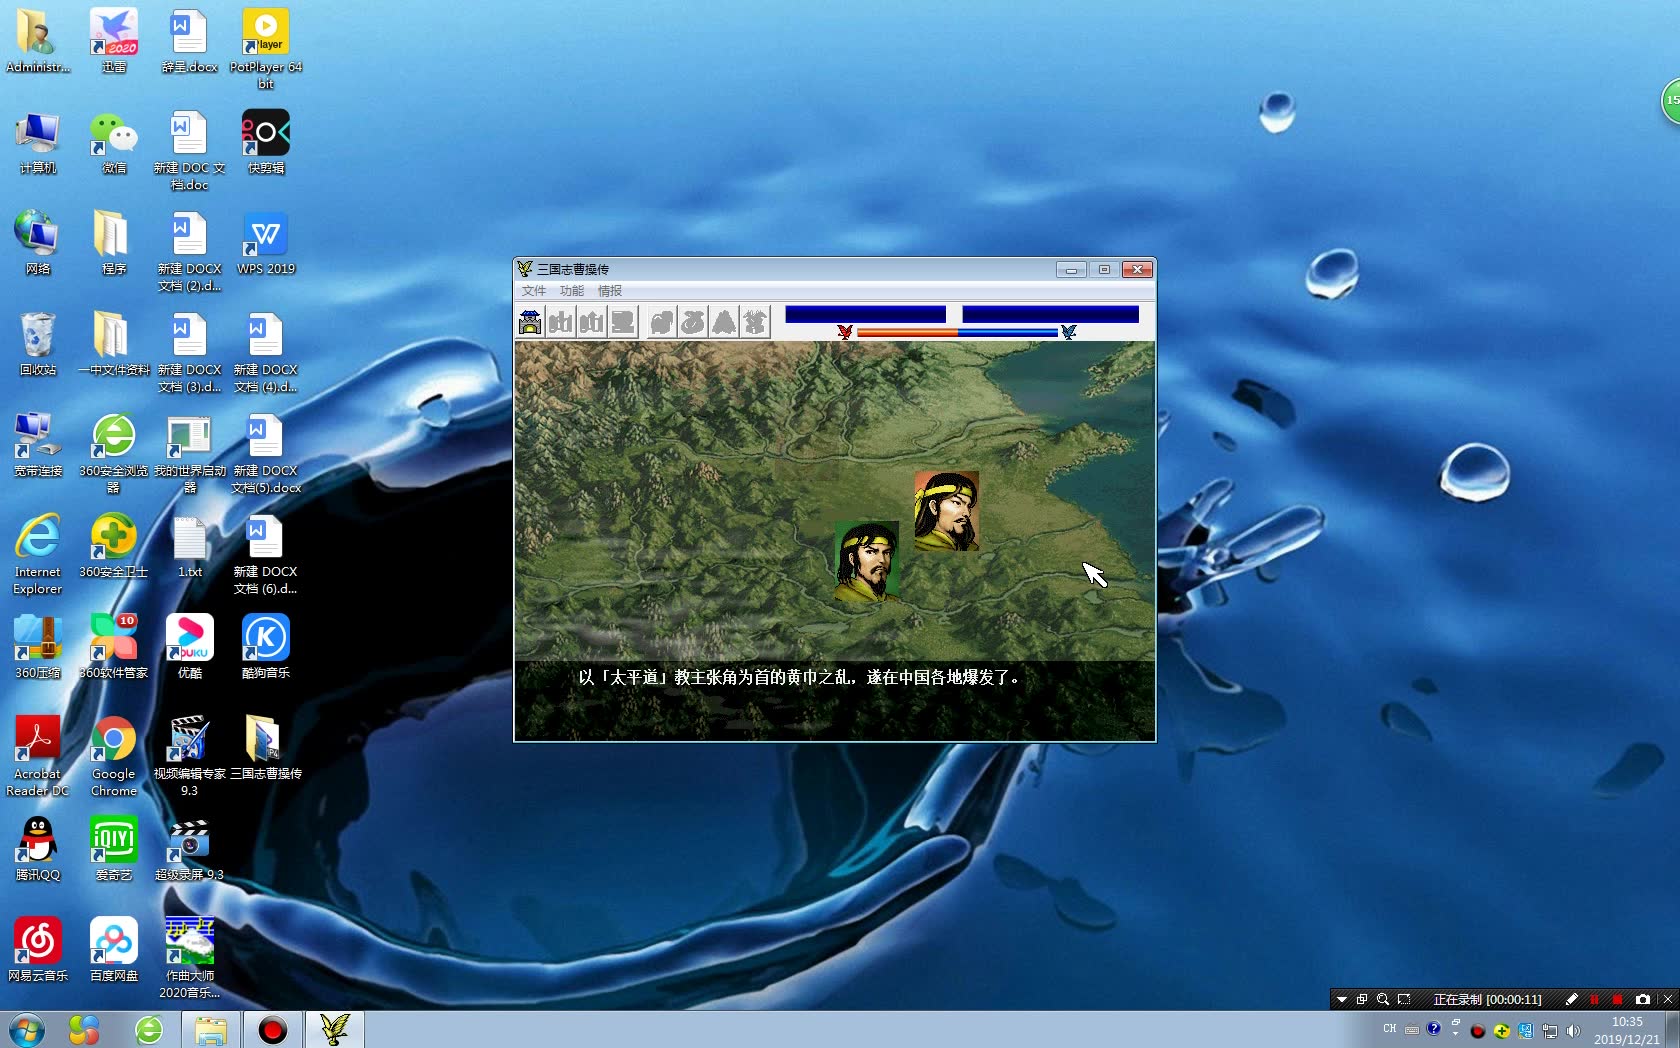Select the 快剪辑 desktop icon

click(266, 141)
